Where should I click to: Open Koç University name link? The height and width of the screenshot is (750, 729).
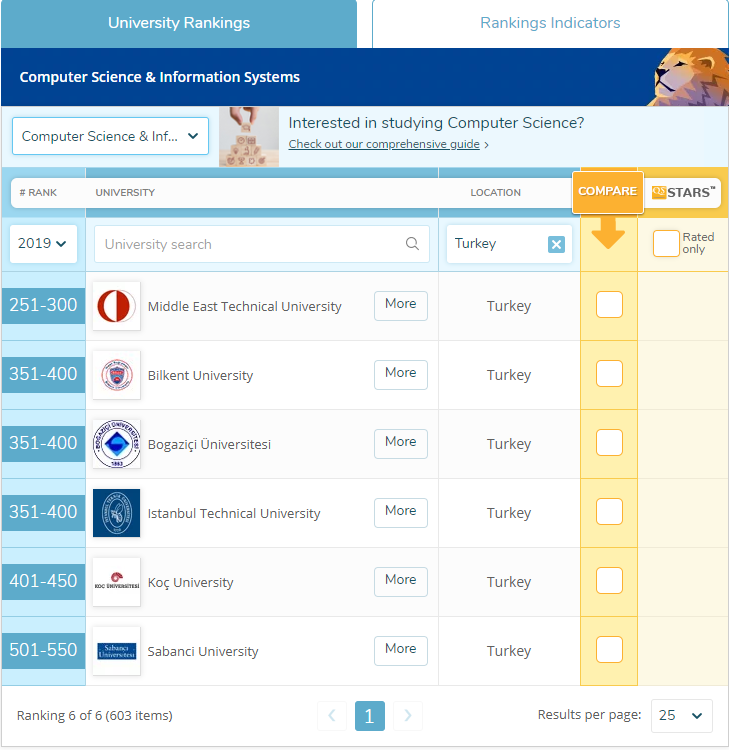(x=190, y=583)
